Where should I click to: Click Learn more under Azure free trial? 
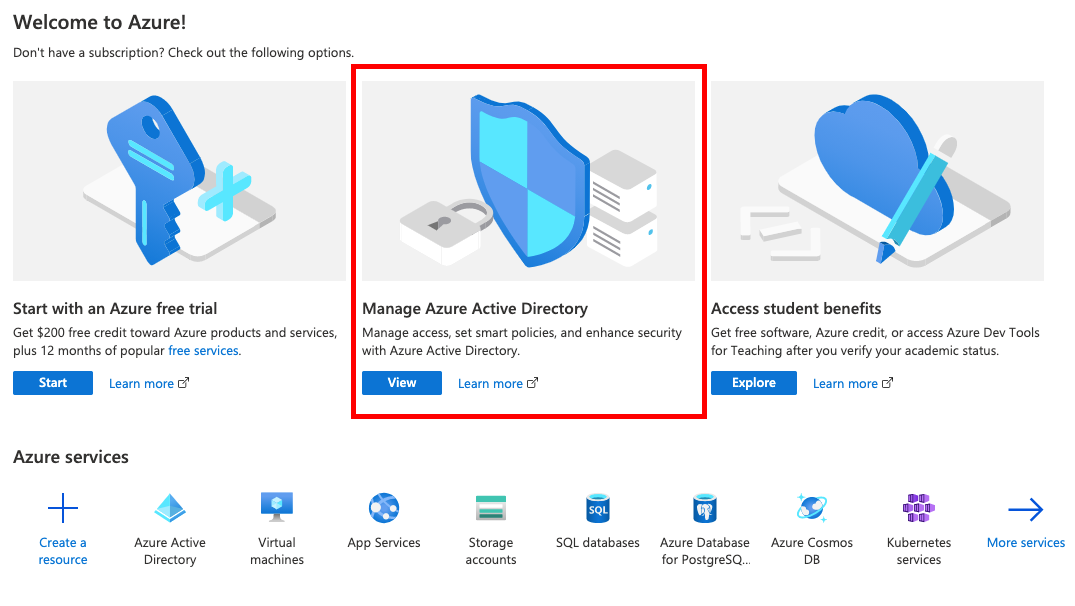pos(143,383)
